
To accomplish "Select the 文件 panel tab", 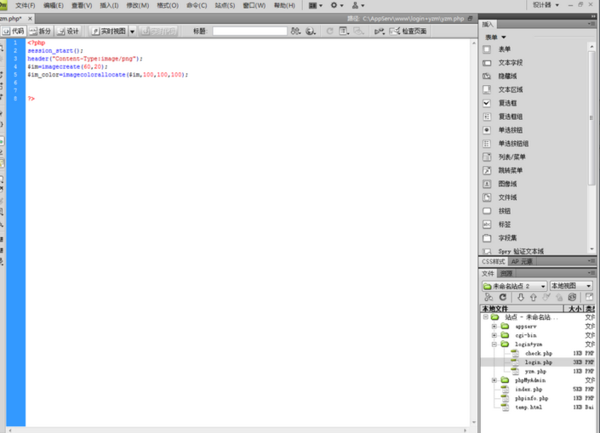I will [488, 273].
